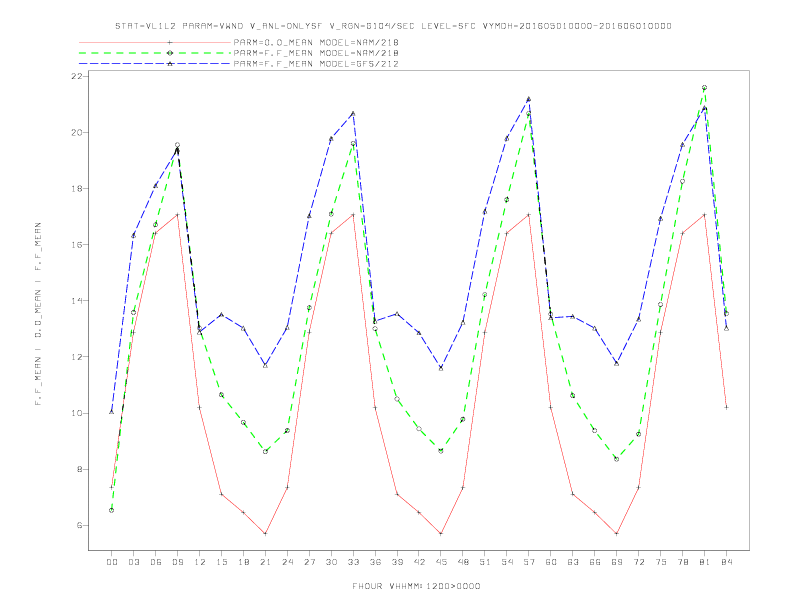The height and width of the screenshot is (612, 792).
Task: Click x-axis tick label 84
Action: 726,562
